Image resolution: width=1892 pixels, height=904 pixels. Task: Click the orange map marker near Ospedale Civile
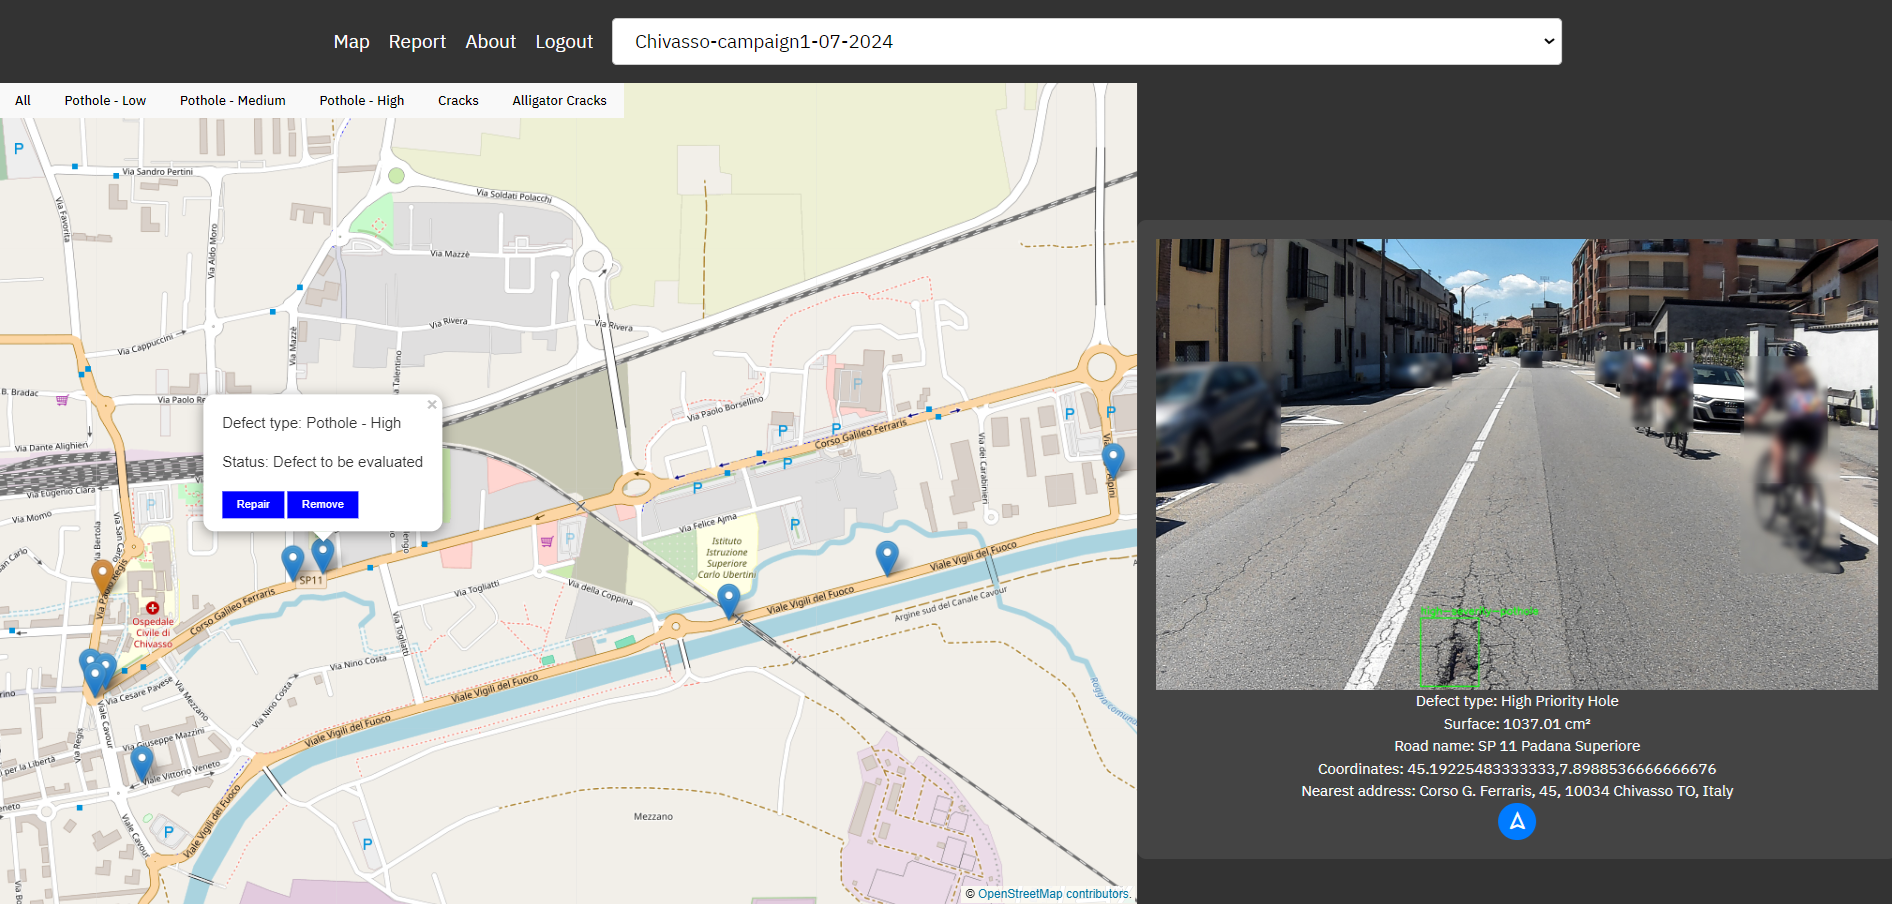(102, 575)
